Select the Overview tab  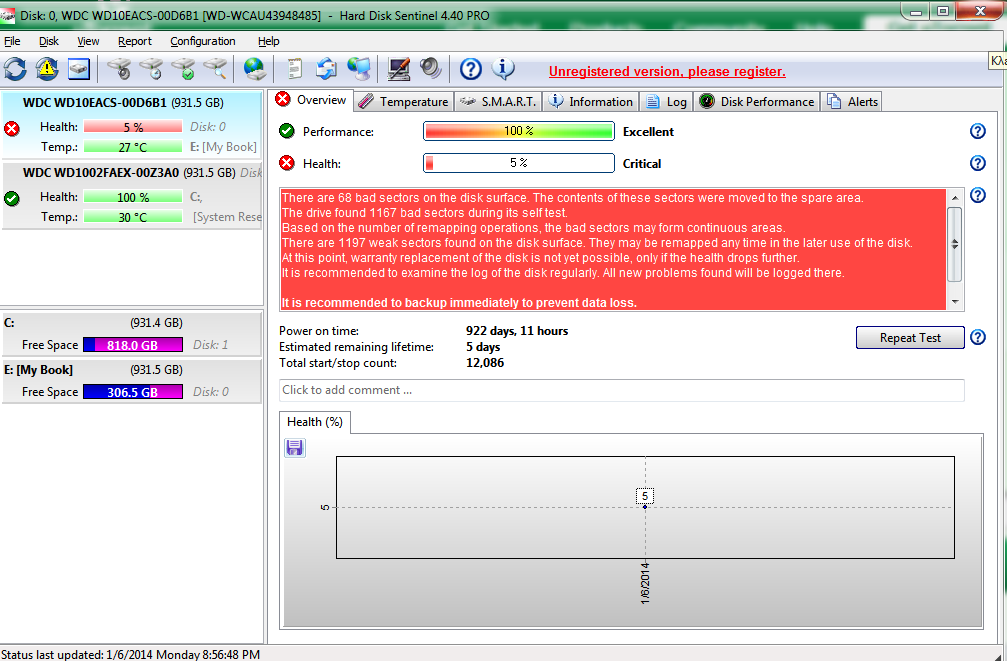[311, 100]
